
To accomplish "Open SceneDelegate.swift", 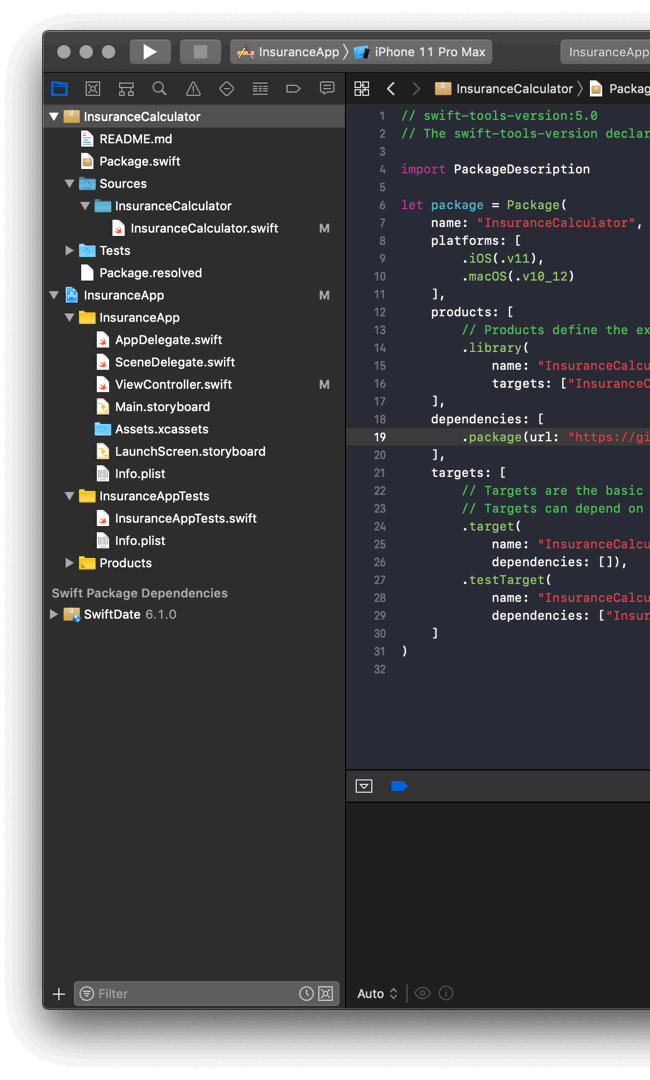I will coord(175,362).
